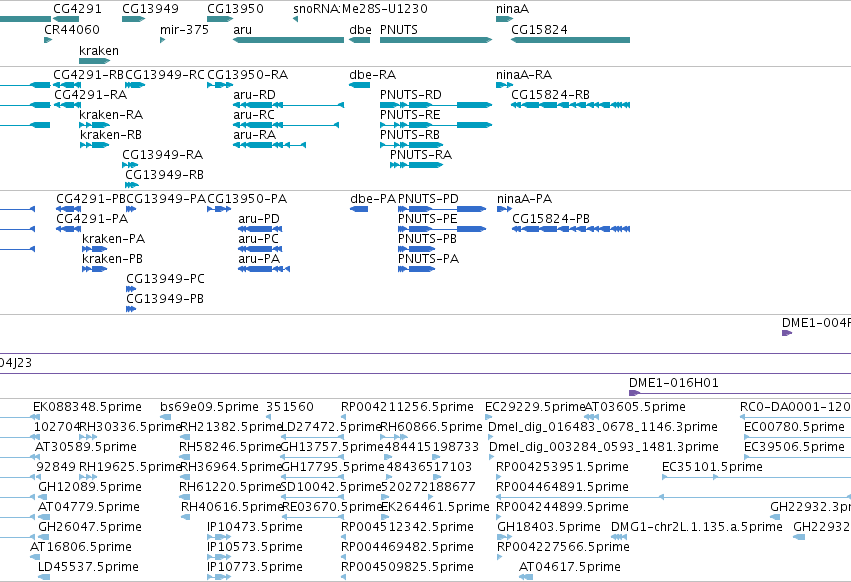Click transcript aru-RC glyph

286,125
